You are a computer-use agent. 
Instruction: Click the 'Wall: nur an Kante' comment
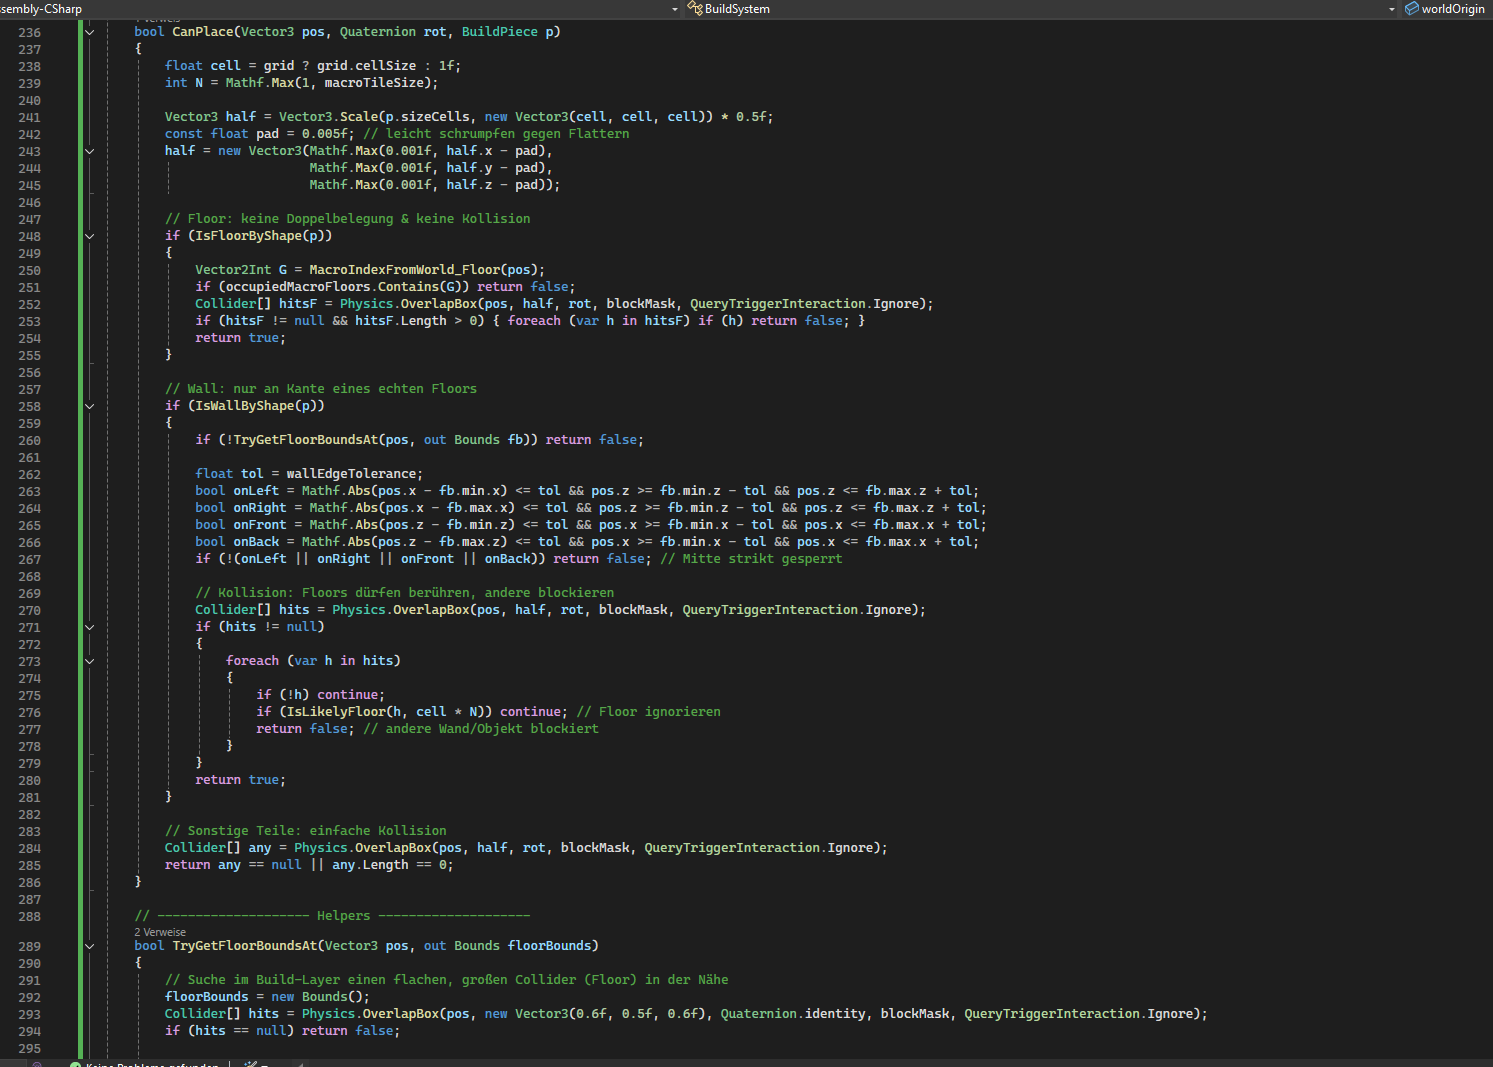pyautogui.click(x=321, y=389)
